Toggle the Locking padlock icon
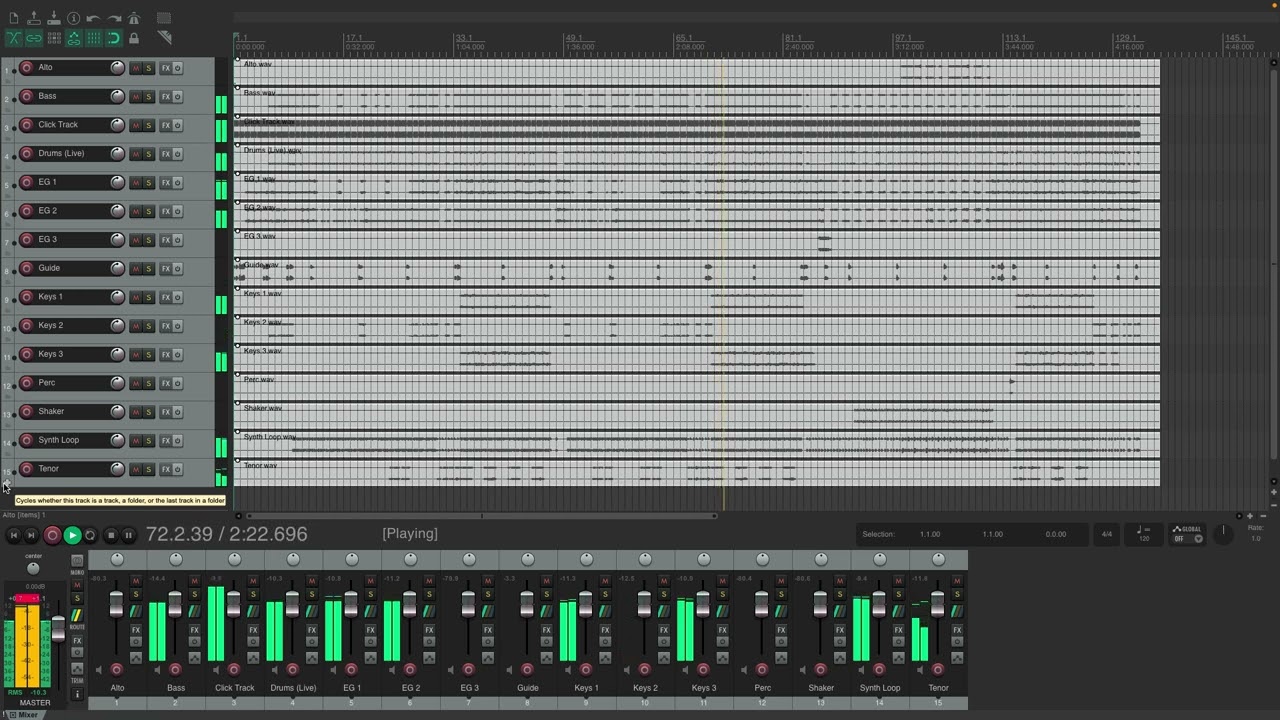Image resolution: width=1280 pixels, height=720 pixels. click(x=134, y=38)
